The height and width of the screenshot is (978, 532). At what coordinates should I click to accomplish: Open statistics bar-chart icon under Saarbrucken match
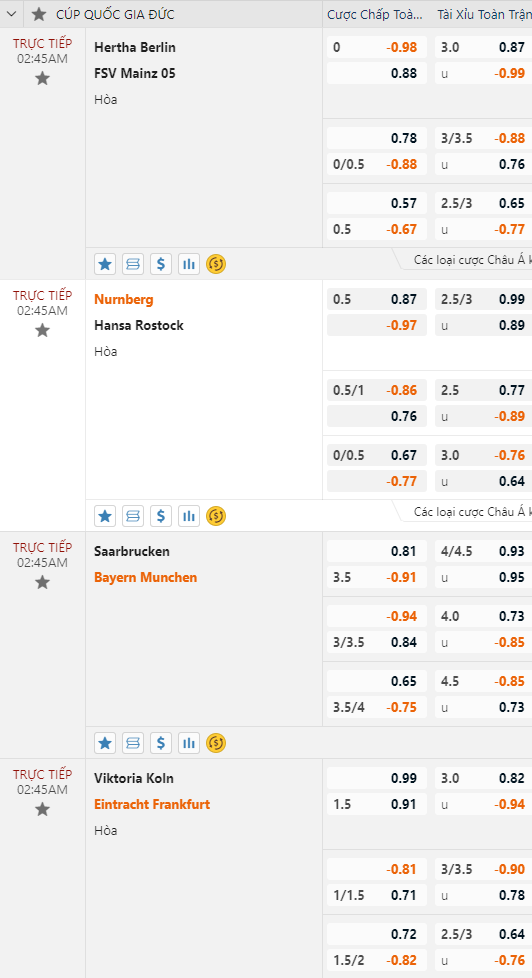coord(188,743)
